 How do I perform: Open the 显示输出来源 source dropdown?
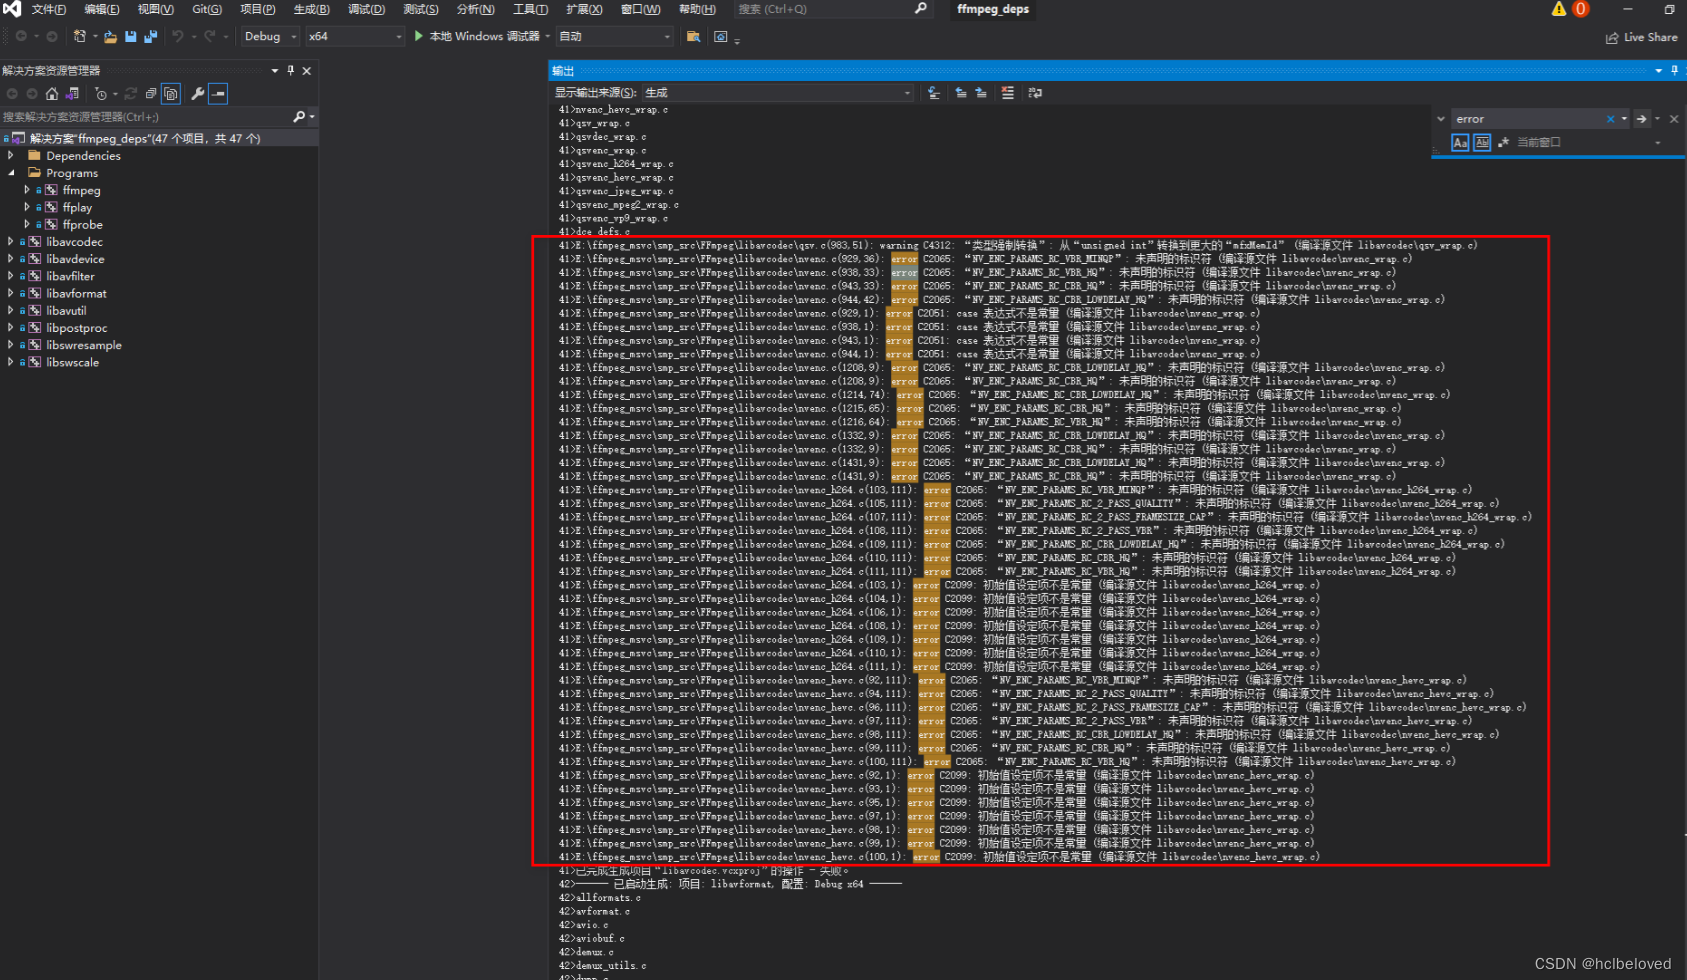(x=904, y=92)
